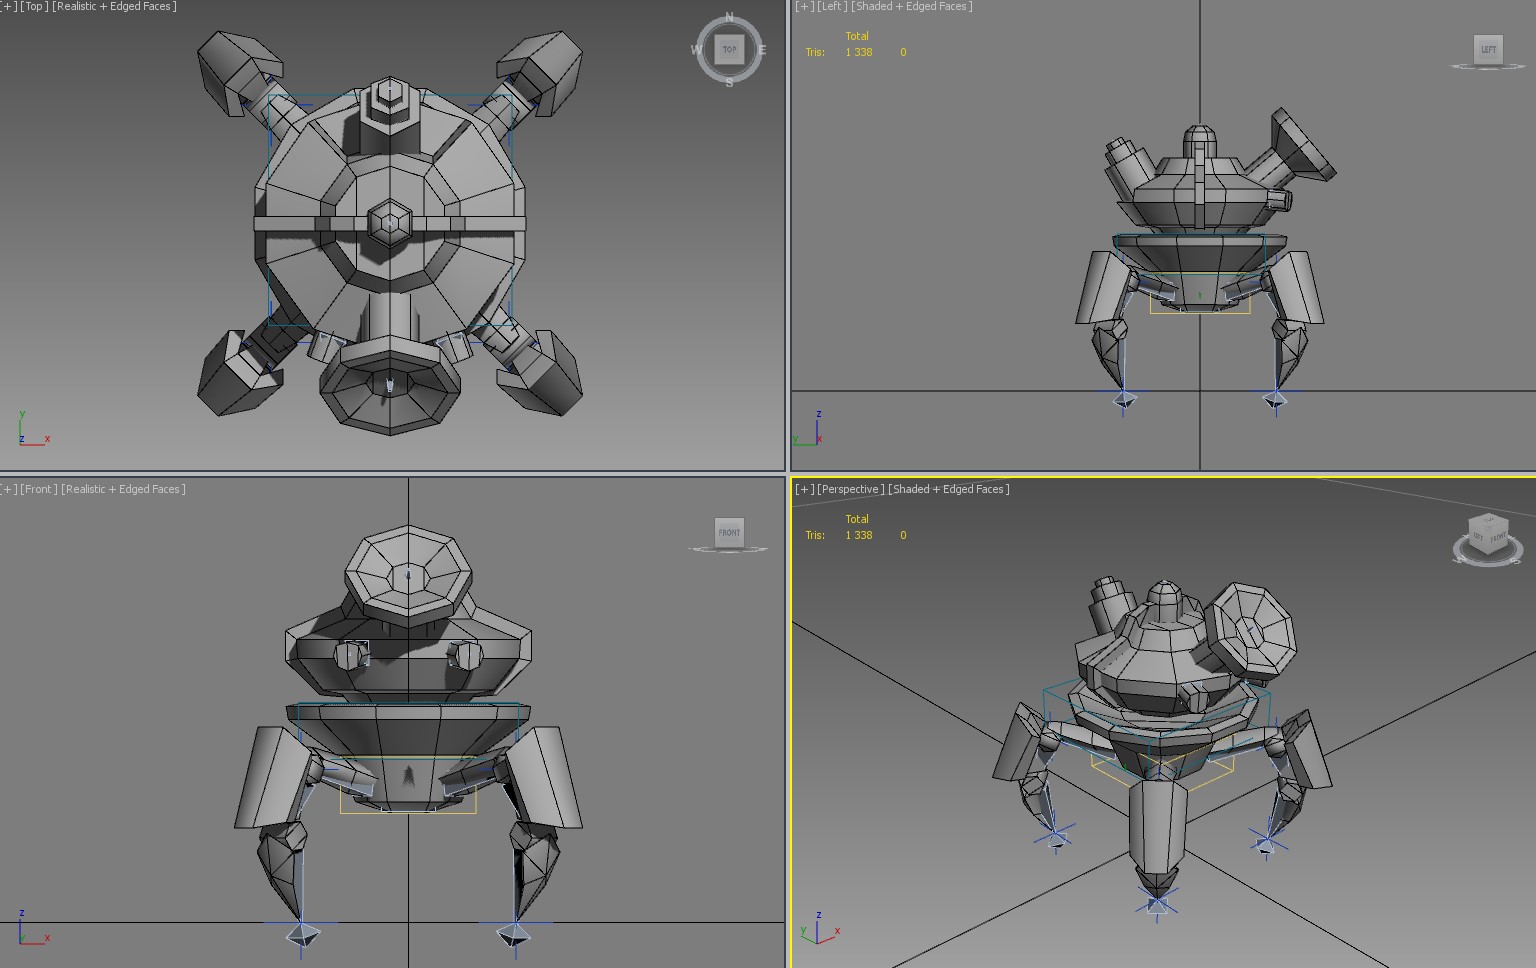Open the Front viewport 'Realistic + Edged Faces' shading menu
The image size is (1536, 968).
(124, 489)
